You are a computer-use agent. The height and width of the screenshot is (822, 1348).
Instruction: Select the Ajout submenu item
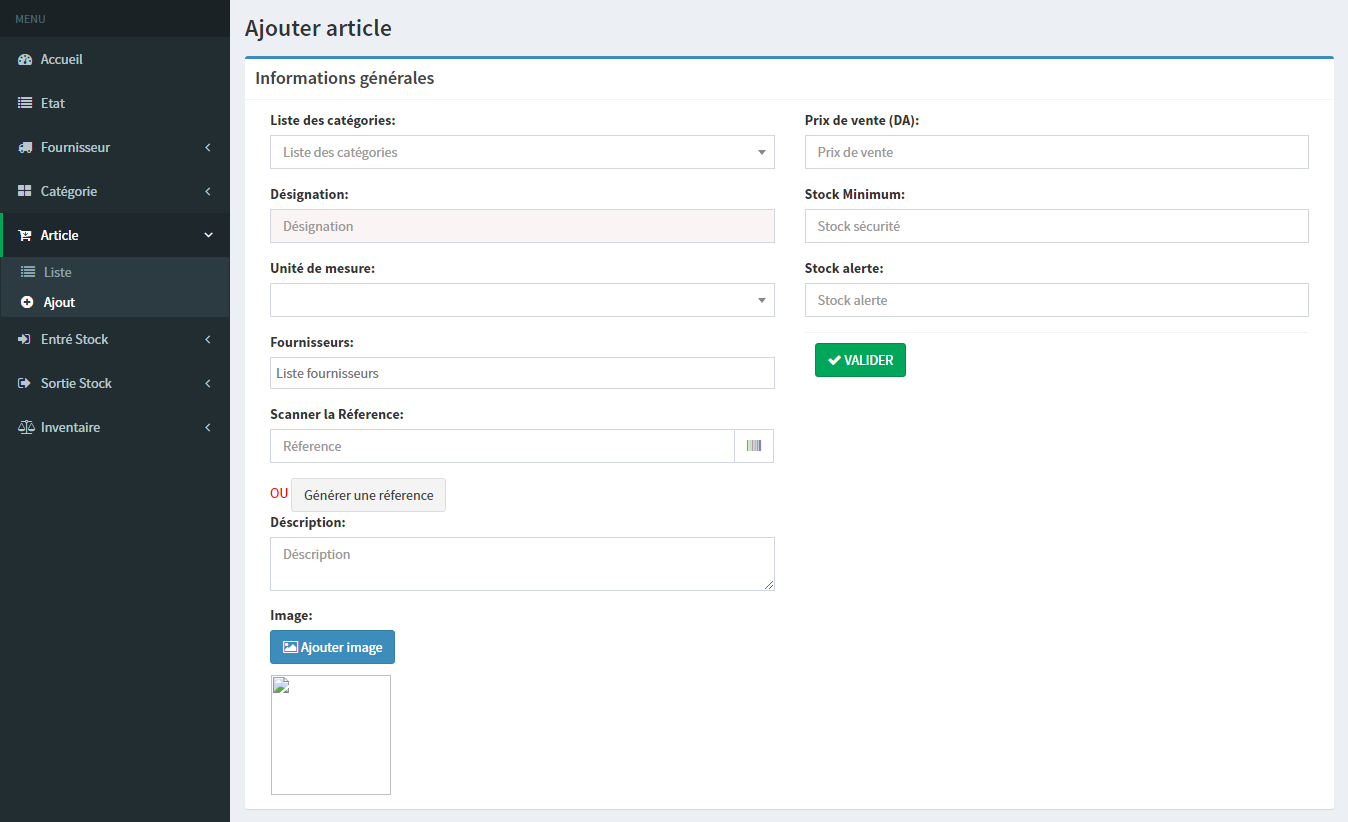click(x=59, y=302)
